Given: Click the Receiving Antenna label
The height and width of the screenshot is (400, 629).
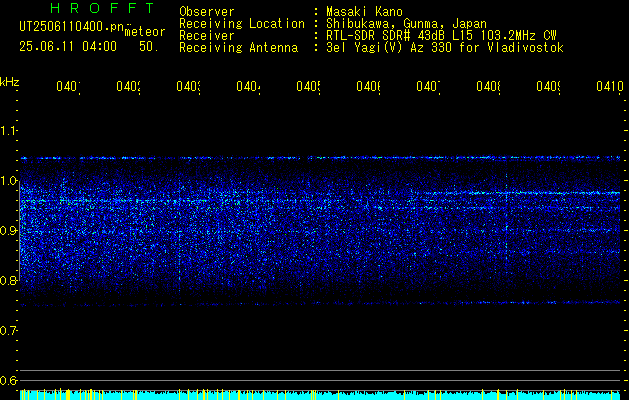Looking at the screenshot, I should click(x=238, y=48).
